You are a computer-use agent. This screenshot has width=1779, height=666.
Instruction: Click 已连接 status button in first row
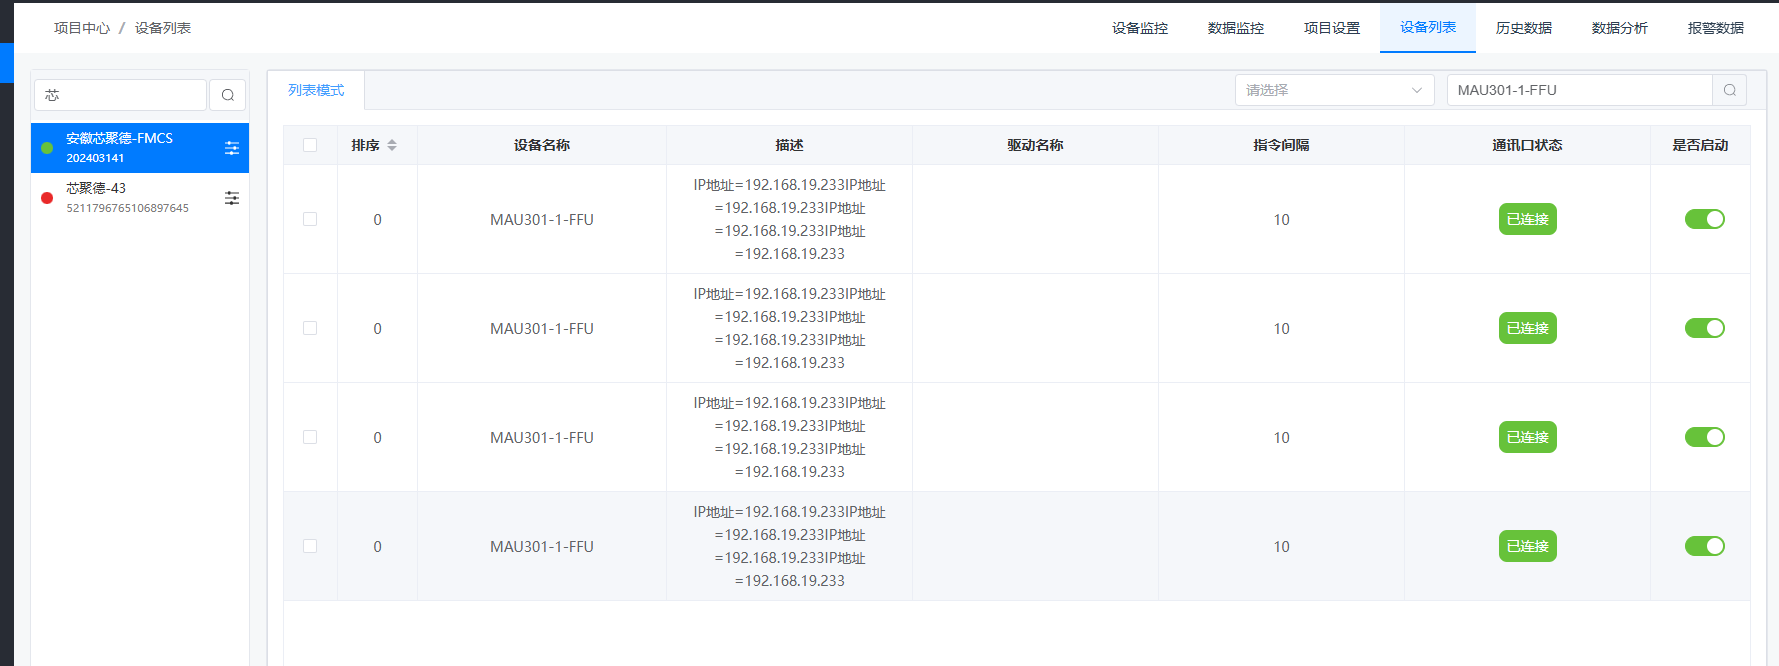pos(1528,219)
